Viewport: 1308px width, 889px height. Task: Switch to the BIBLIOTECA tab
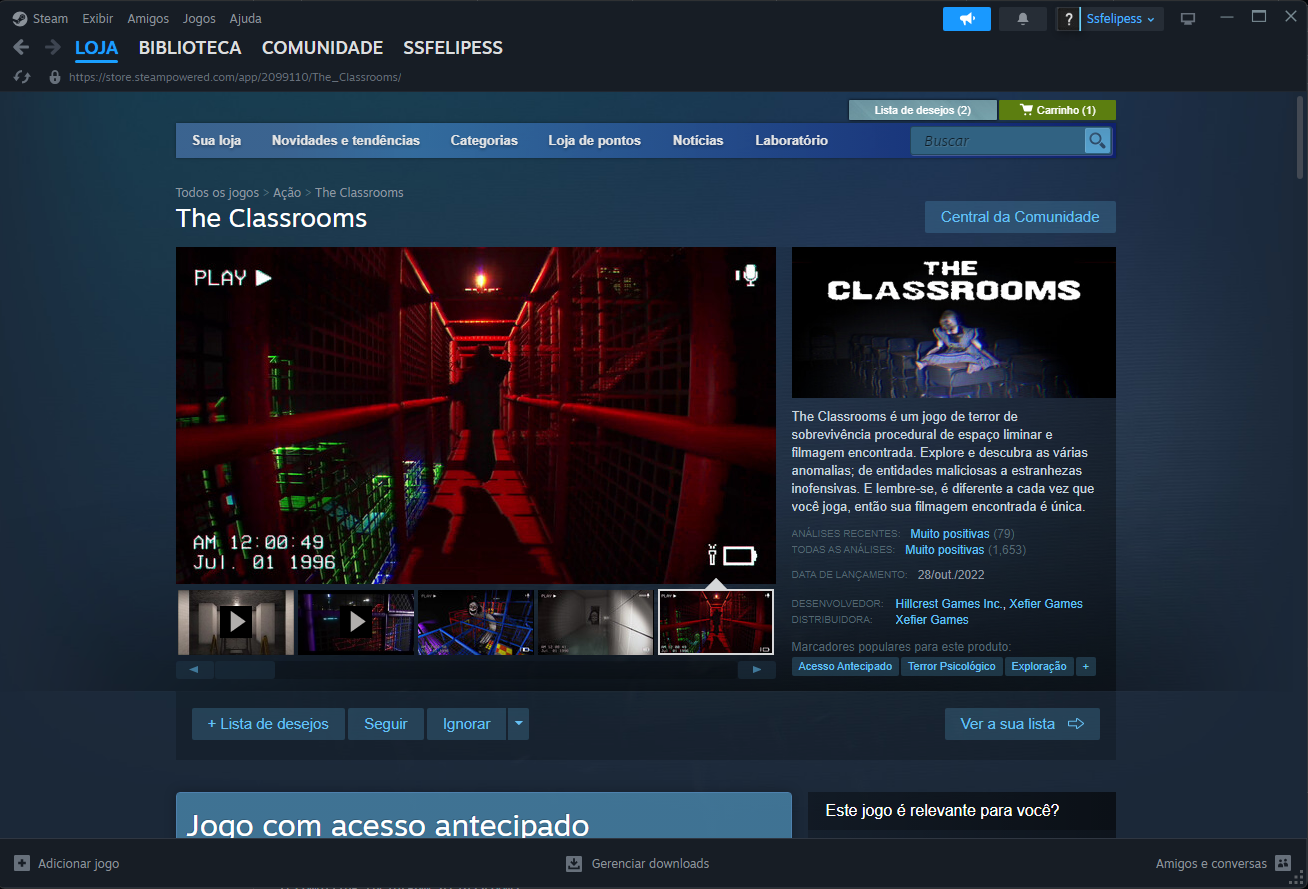click(x=190, y=48)
